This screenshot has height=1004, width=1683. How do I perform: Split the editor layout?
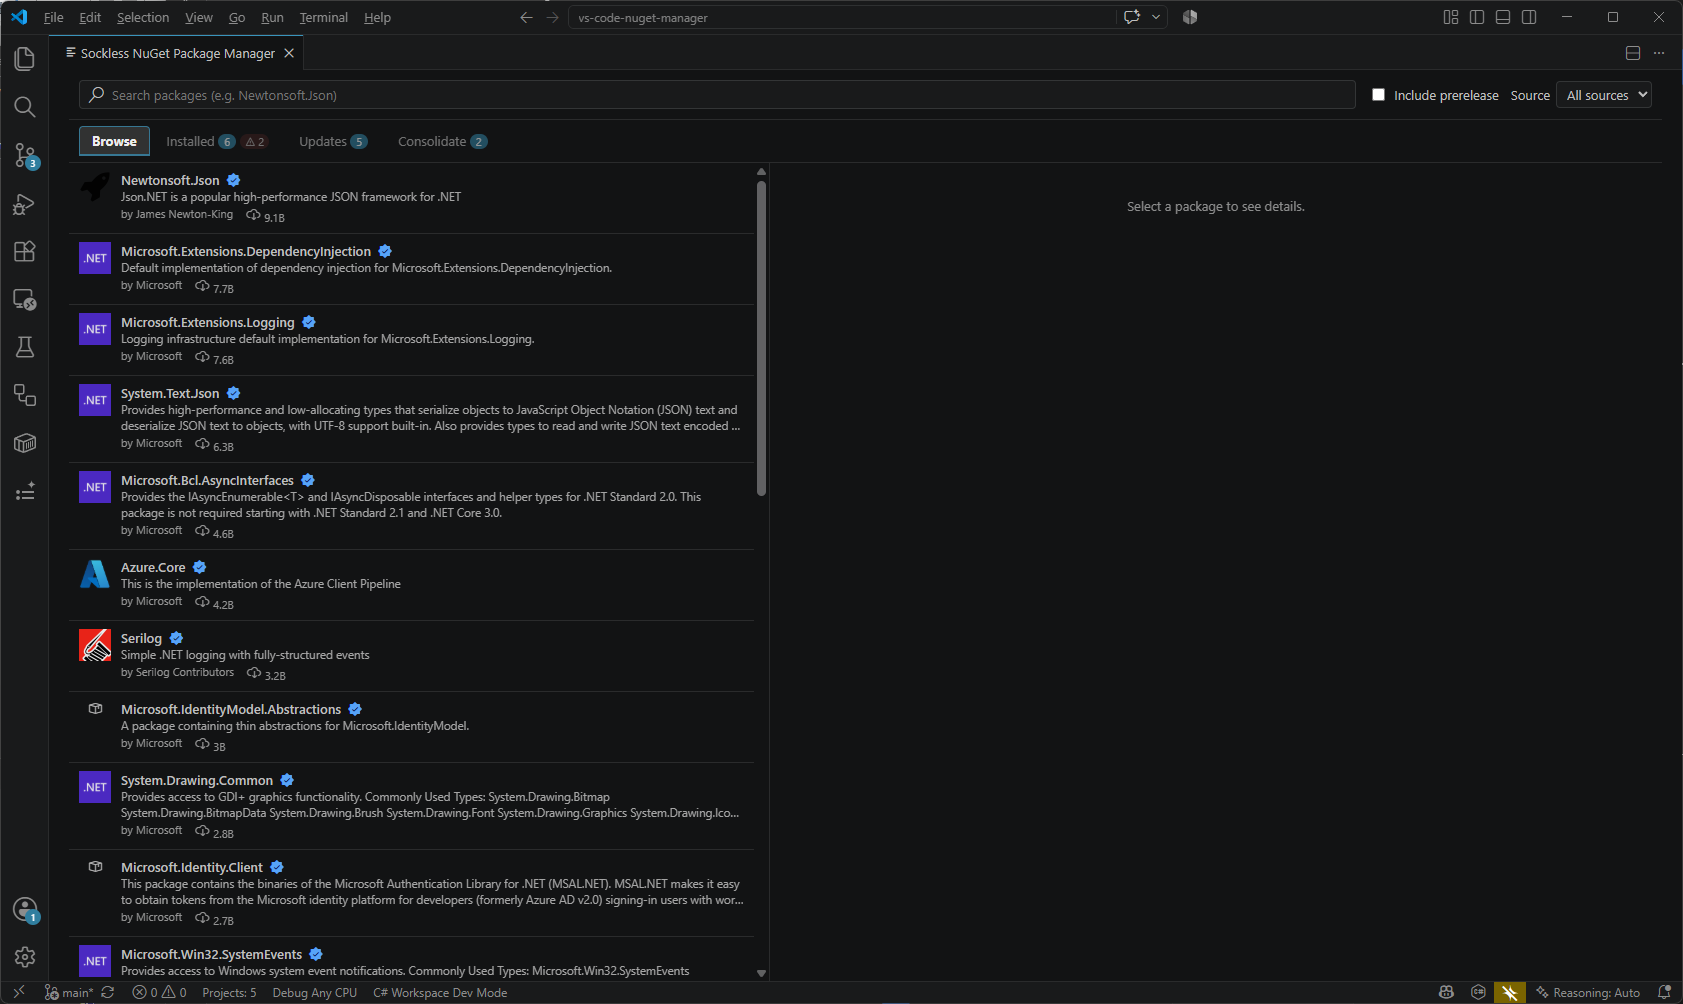(1633, 53)
